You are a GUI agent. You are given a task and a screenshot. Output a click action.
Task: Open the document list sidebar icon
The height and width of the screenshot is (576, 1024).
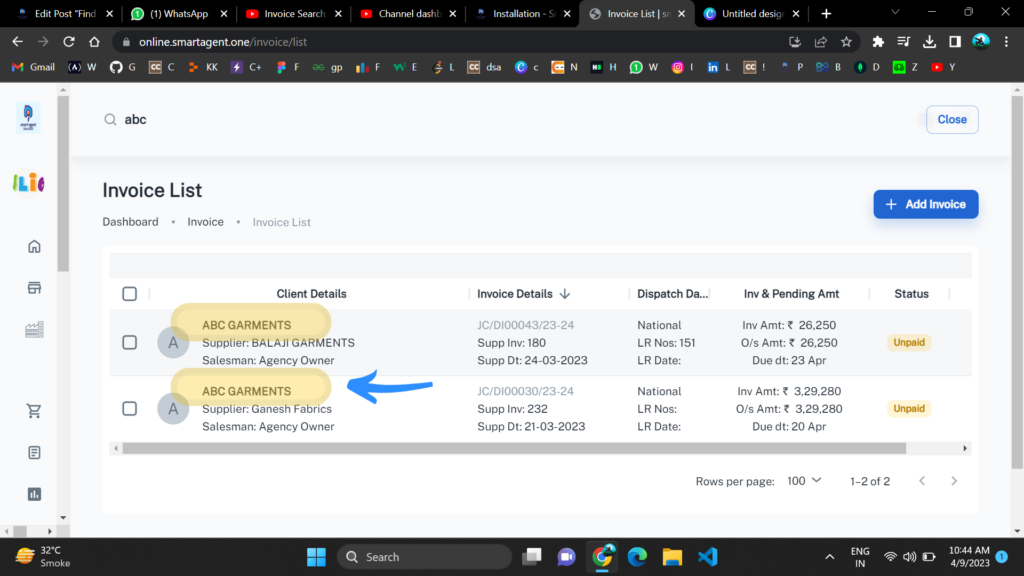pyautogui.click(x=35, y=452)
